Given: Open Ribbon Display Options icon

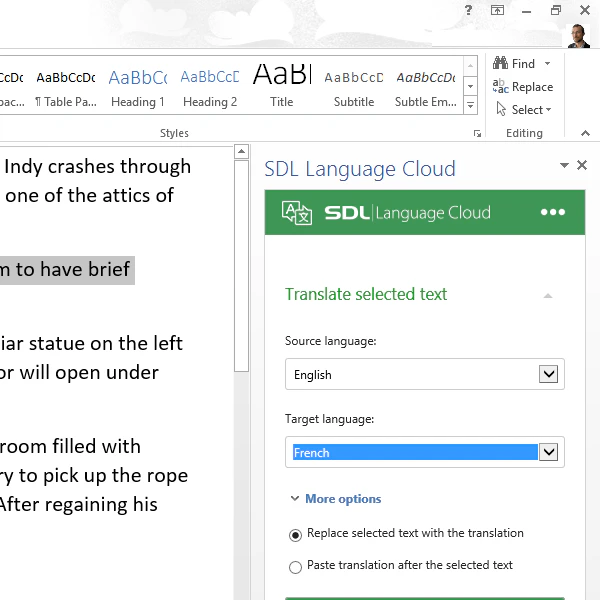Looking at the screenshot, I should click(x=497, y=10).
